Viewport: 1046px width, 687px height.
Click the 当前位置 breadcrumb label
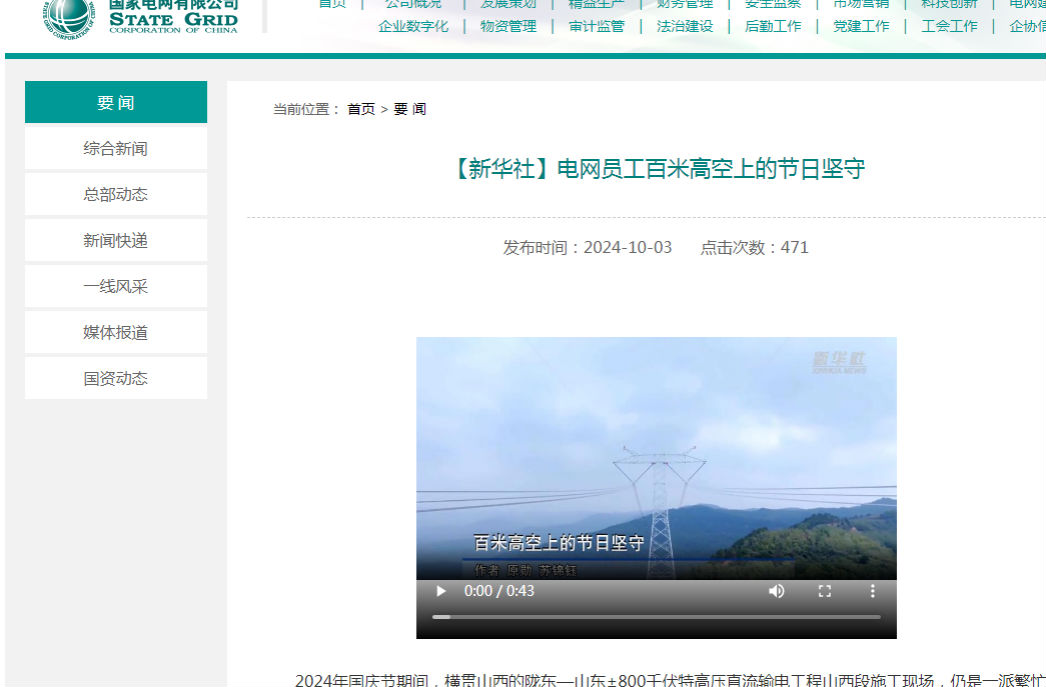click(307, 109)
